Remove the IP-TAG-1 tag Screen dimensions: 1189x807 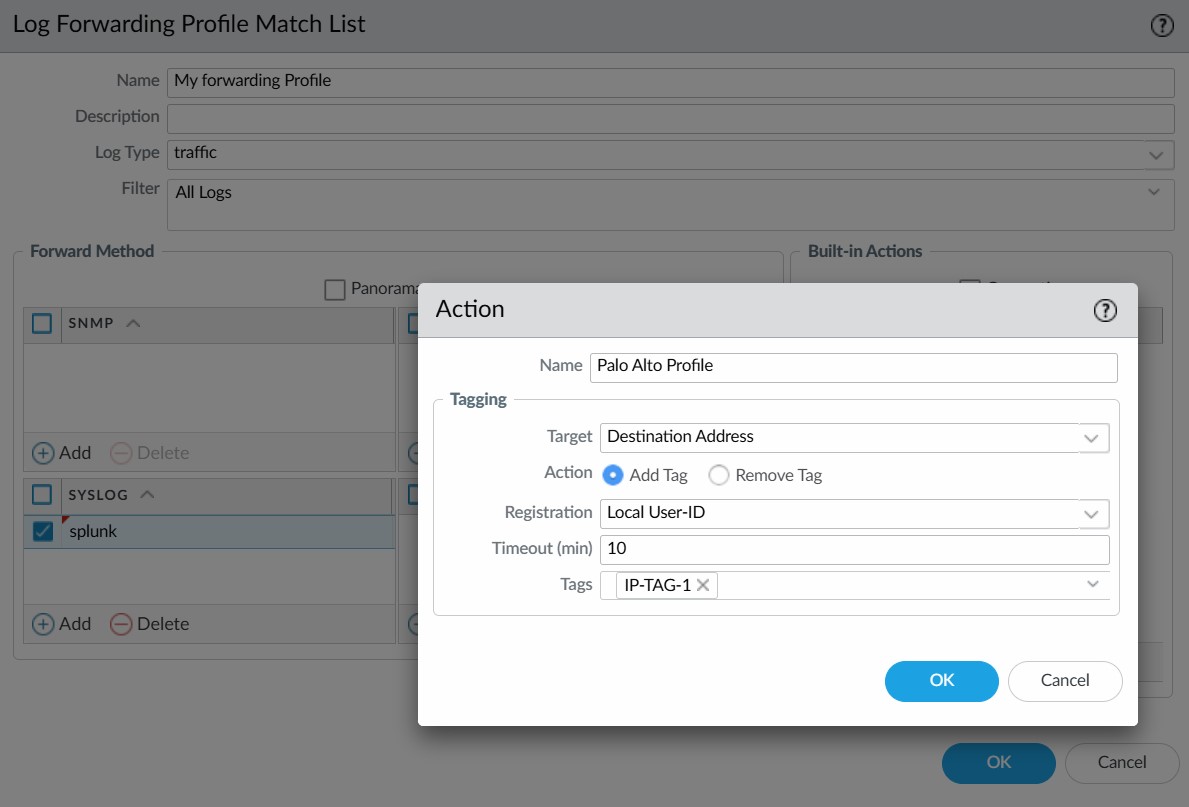(703, 586)
